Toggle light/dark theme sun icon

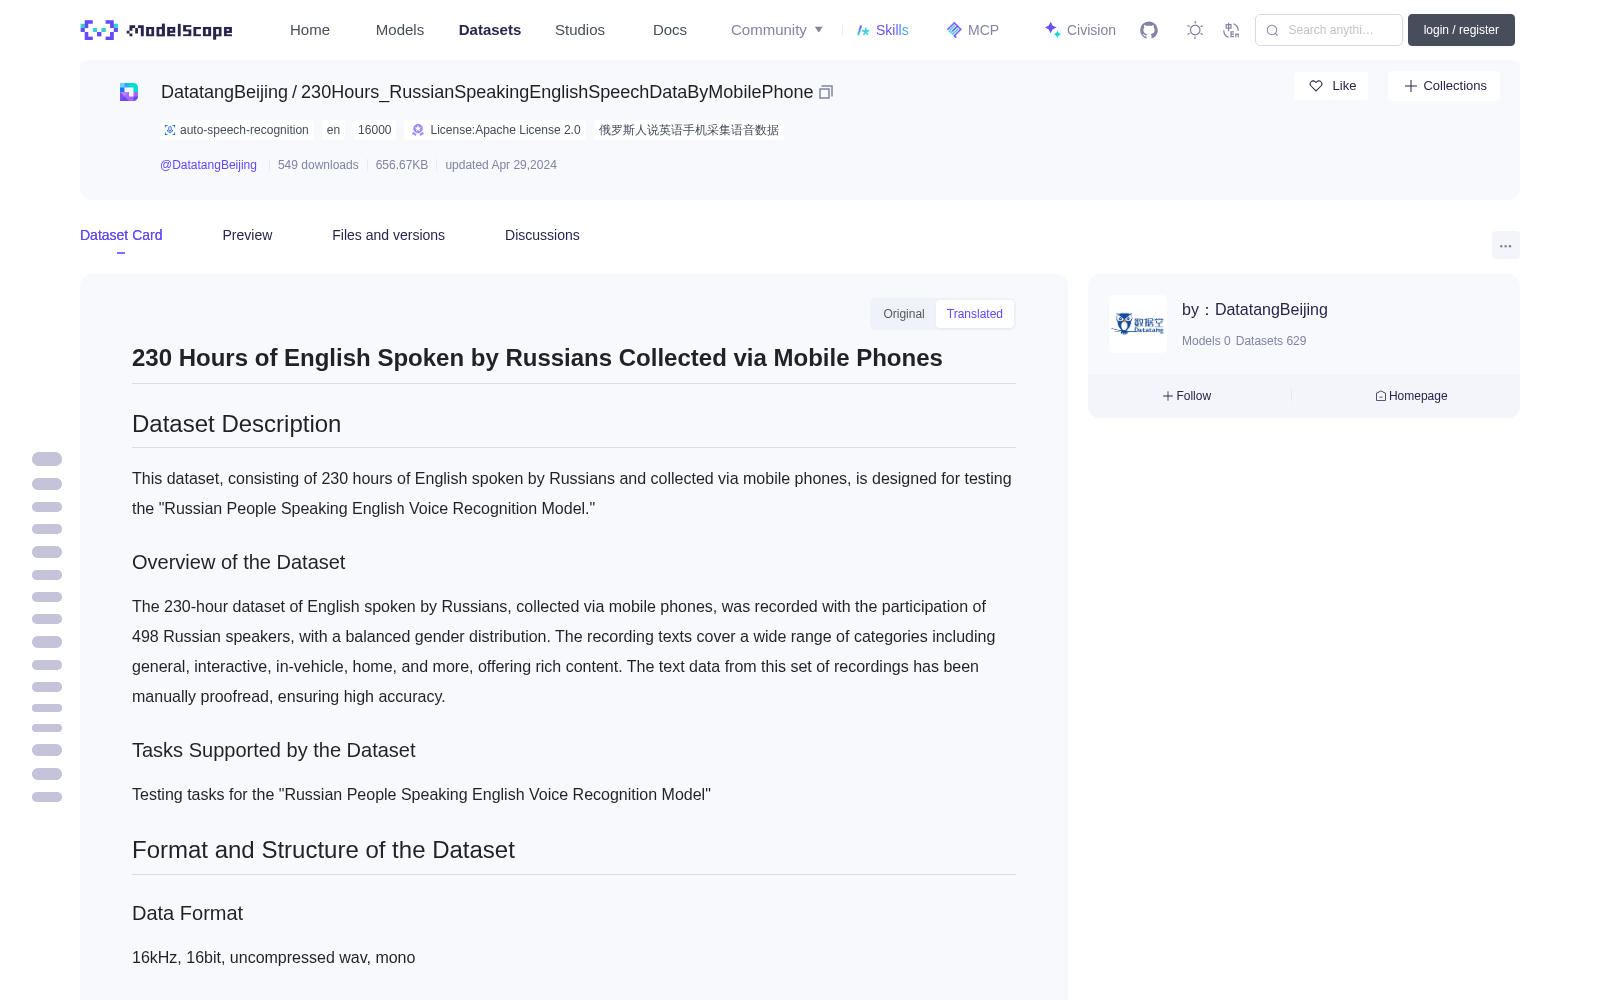pos(1195,30)
